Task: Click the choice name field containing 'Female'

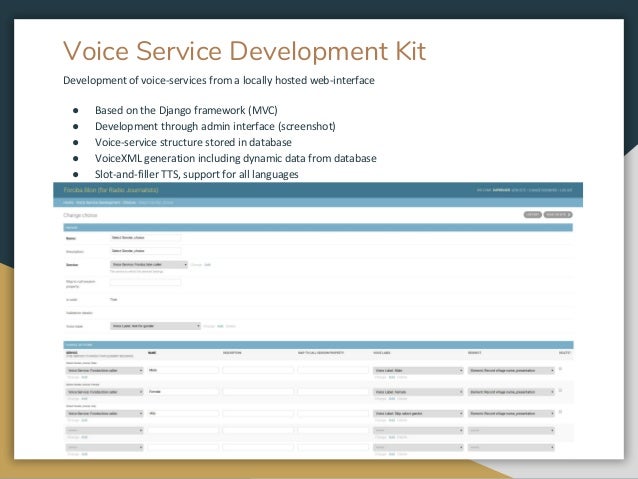Action: click(x=182, y=391)
